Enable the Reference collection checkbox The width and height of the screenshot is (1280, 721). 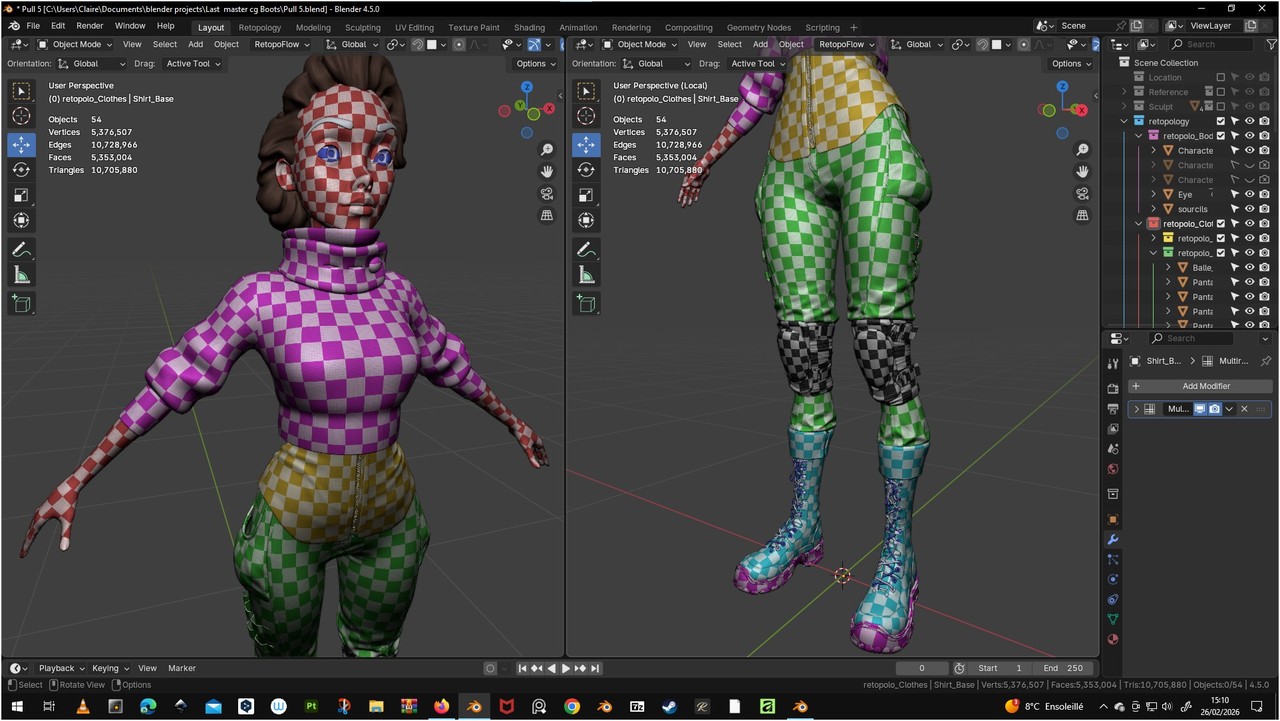pos(1220,92)
